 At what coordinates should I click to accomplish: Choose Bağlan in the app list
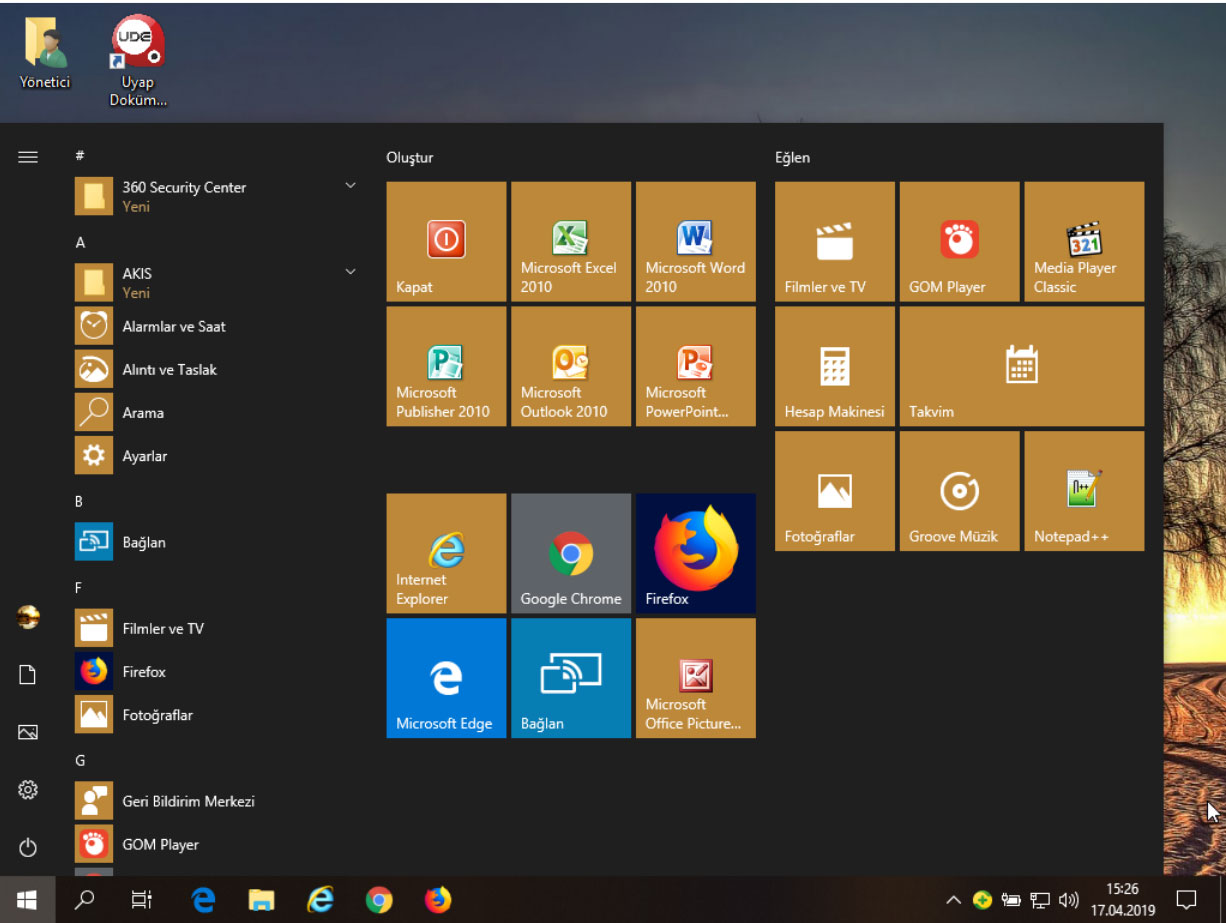[216, 542]
